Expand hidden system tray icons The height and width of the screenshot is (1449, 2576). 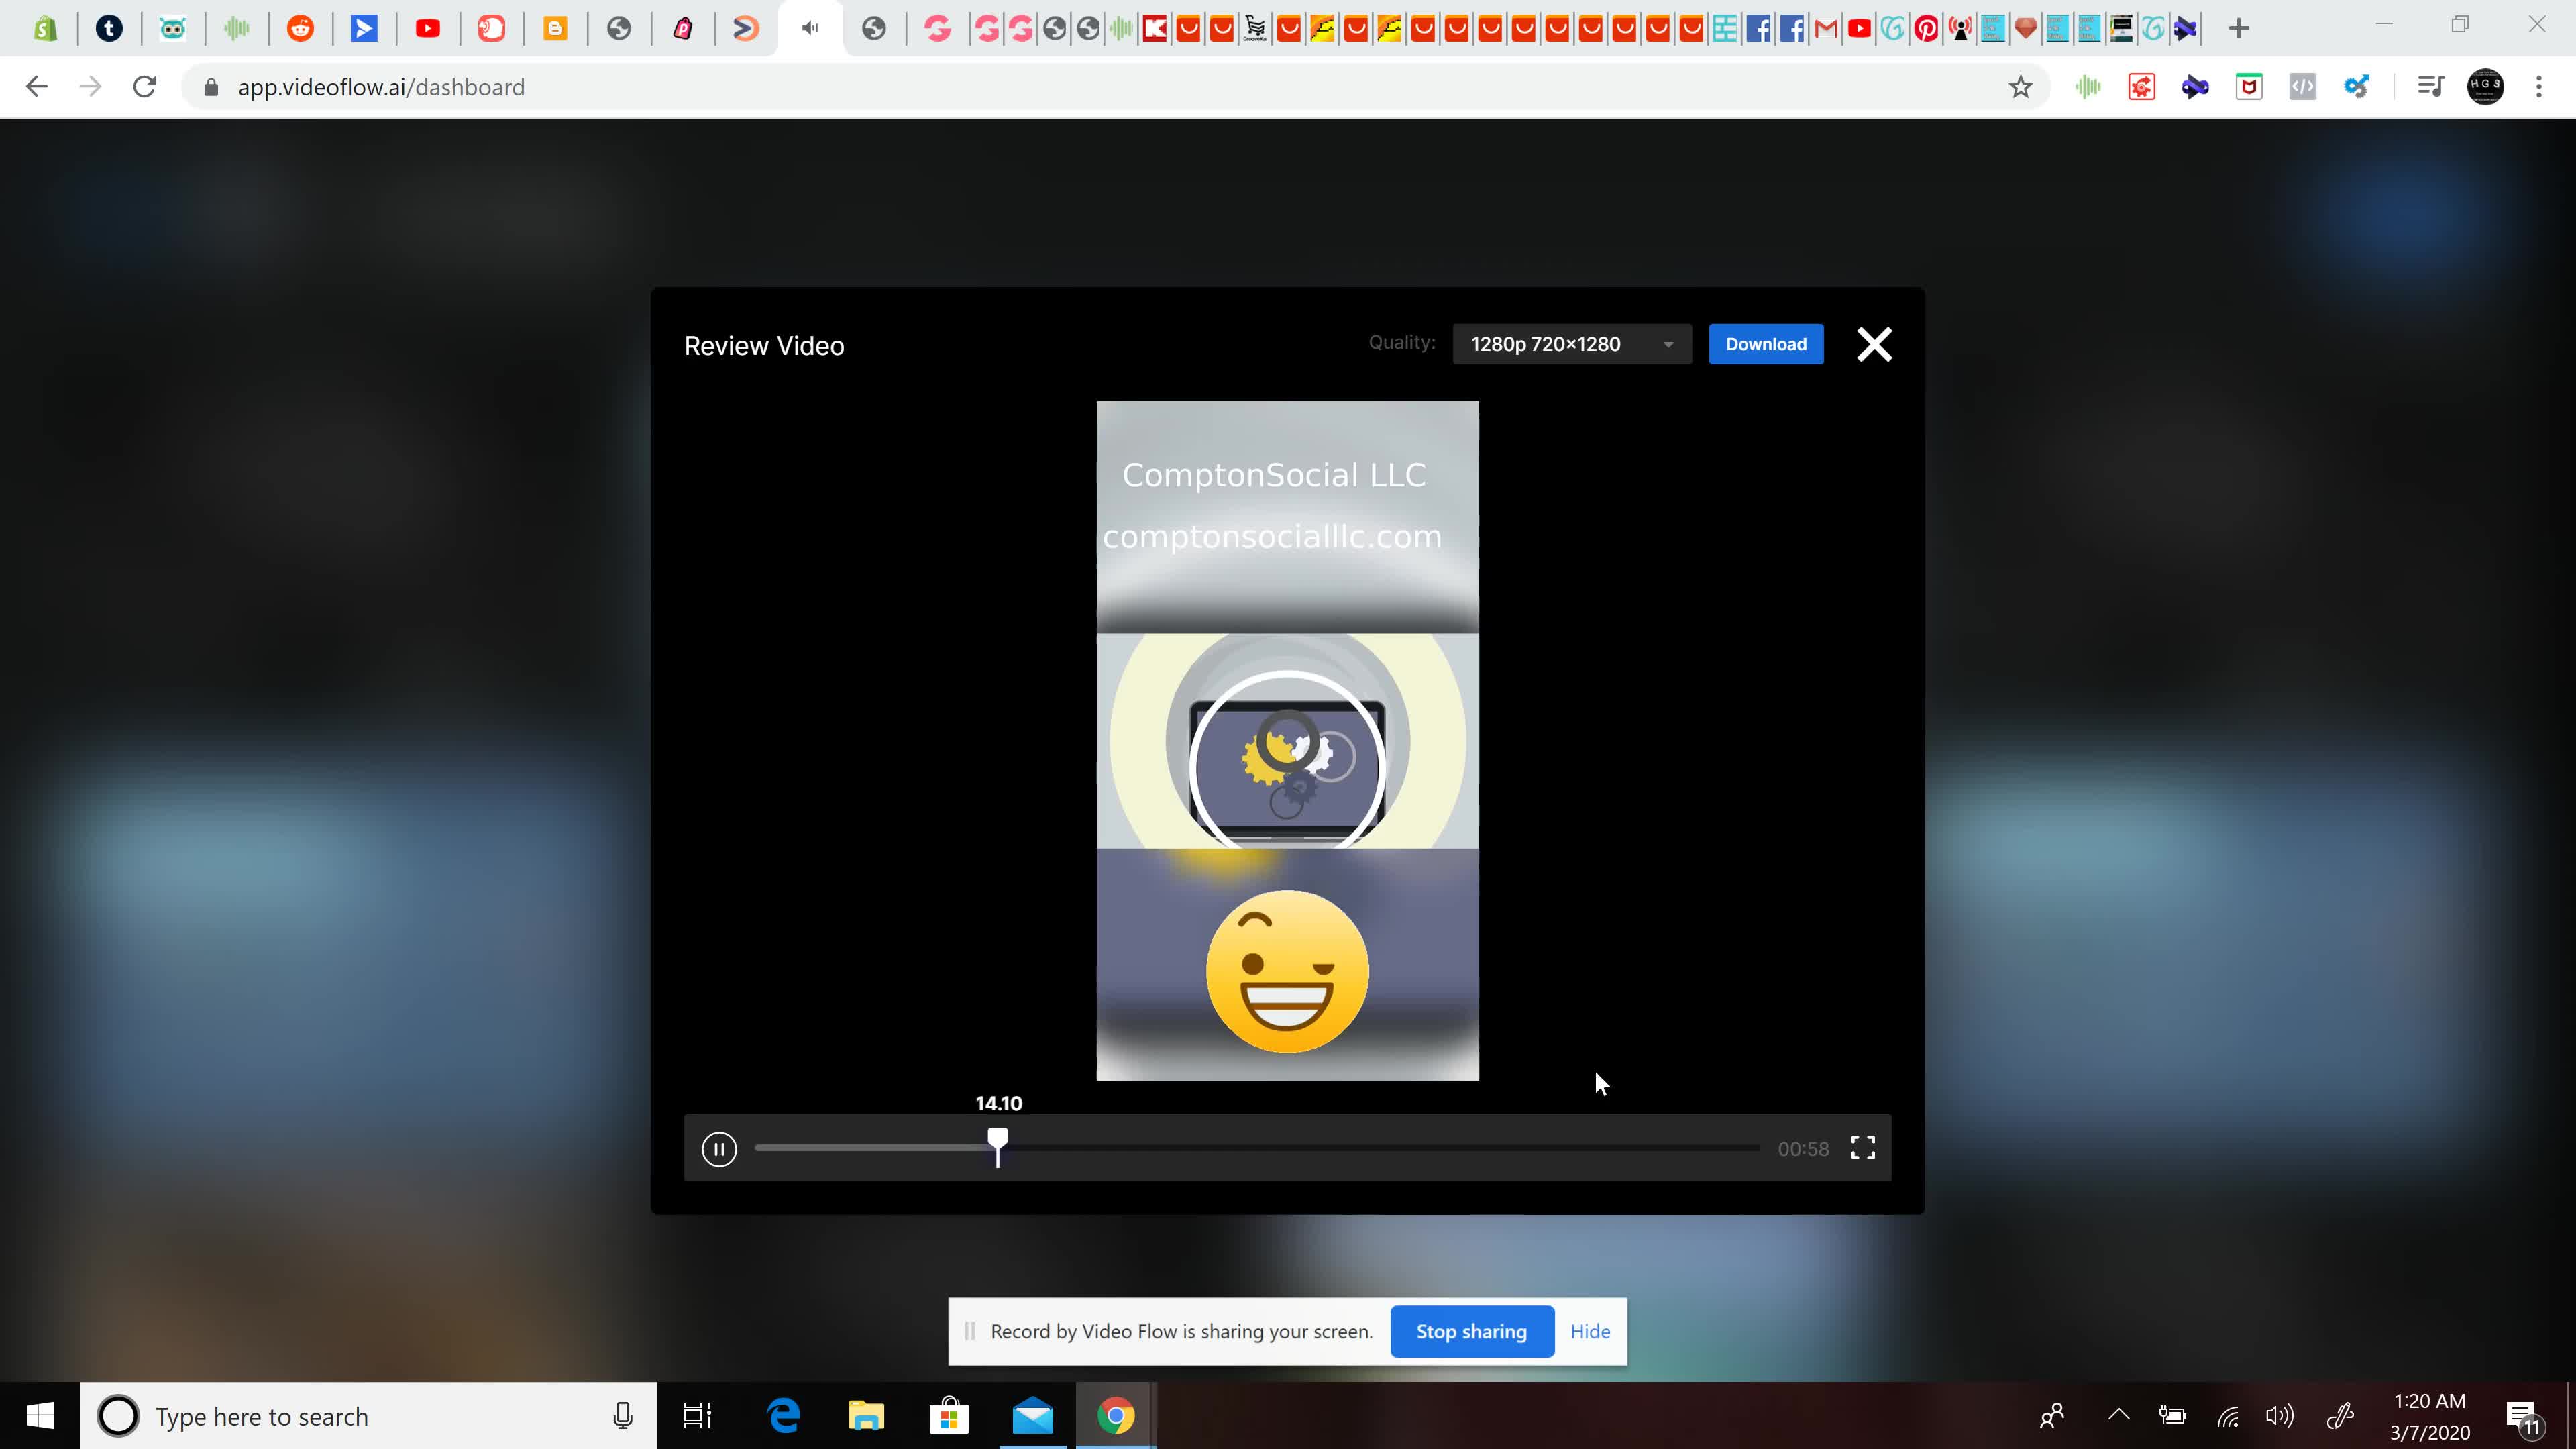[x=2119, y=1416]
